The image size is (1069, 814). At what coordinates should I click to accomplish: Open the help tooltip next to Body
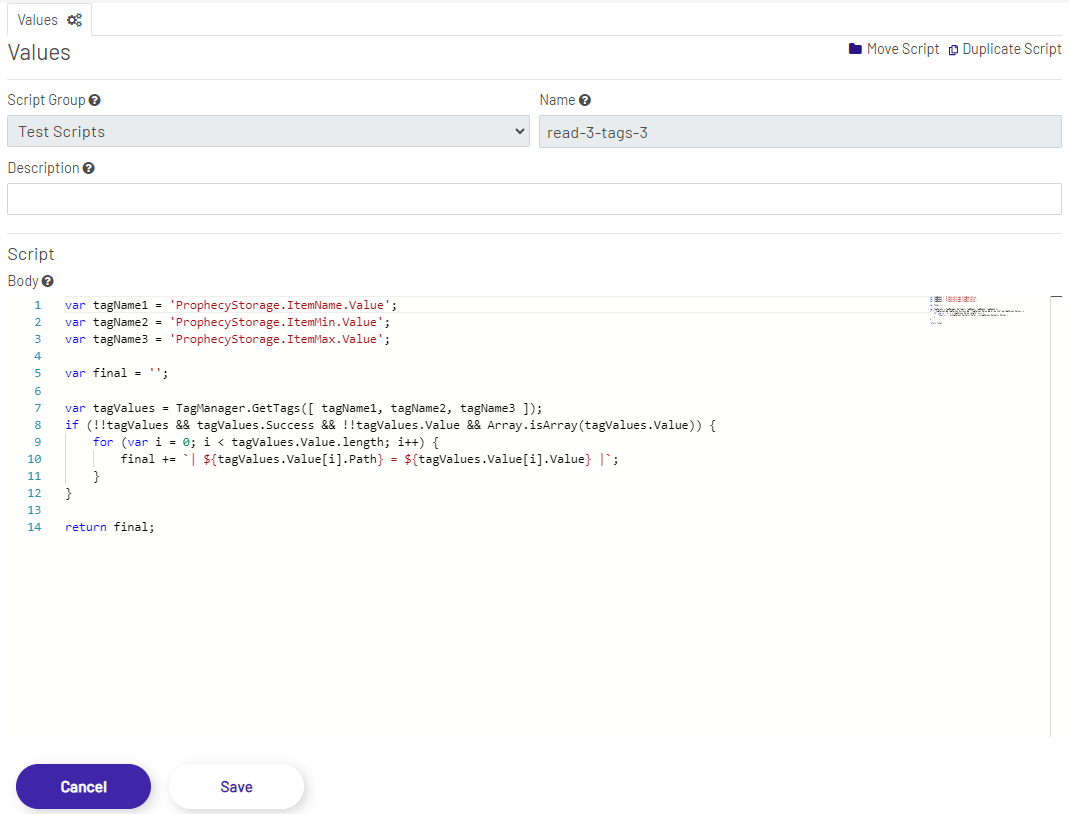click(49, 280)
